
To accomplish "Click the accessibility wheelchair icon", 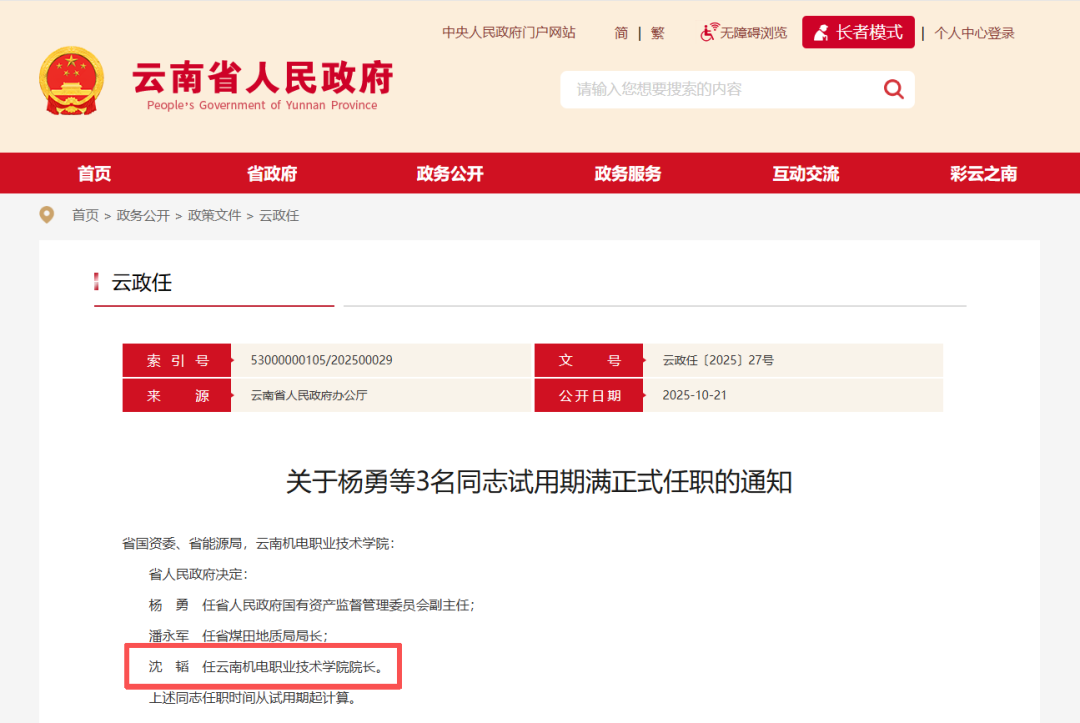I will (x=707, y=31).
